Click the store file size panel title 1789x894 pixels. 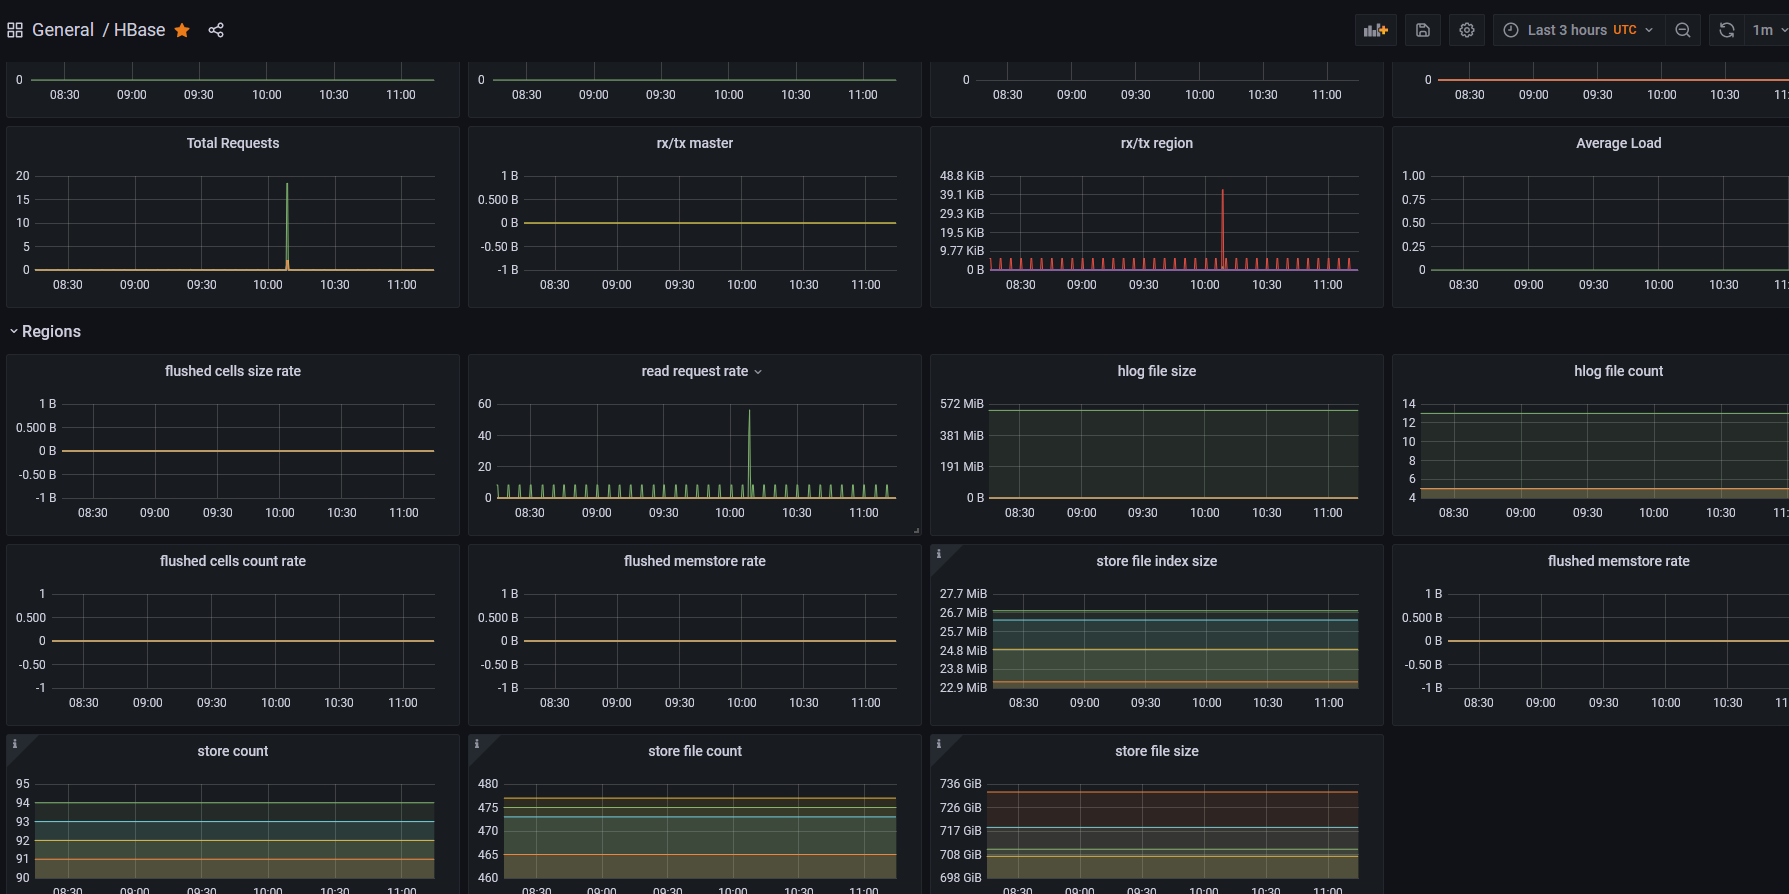(x=1157, y=751)
